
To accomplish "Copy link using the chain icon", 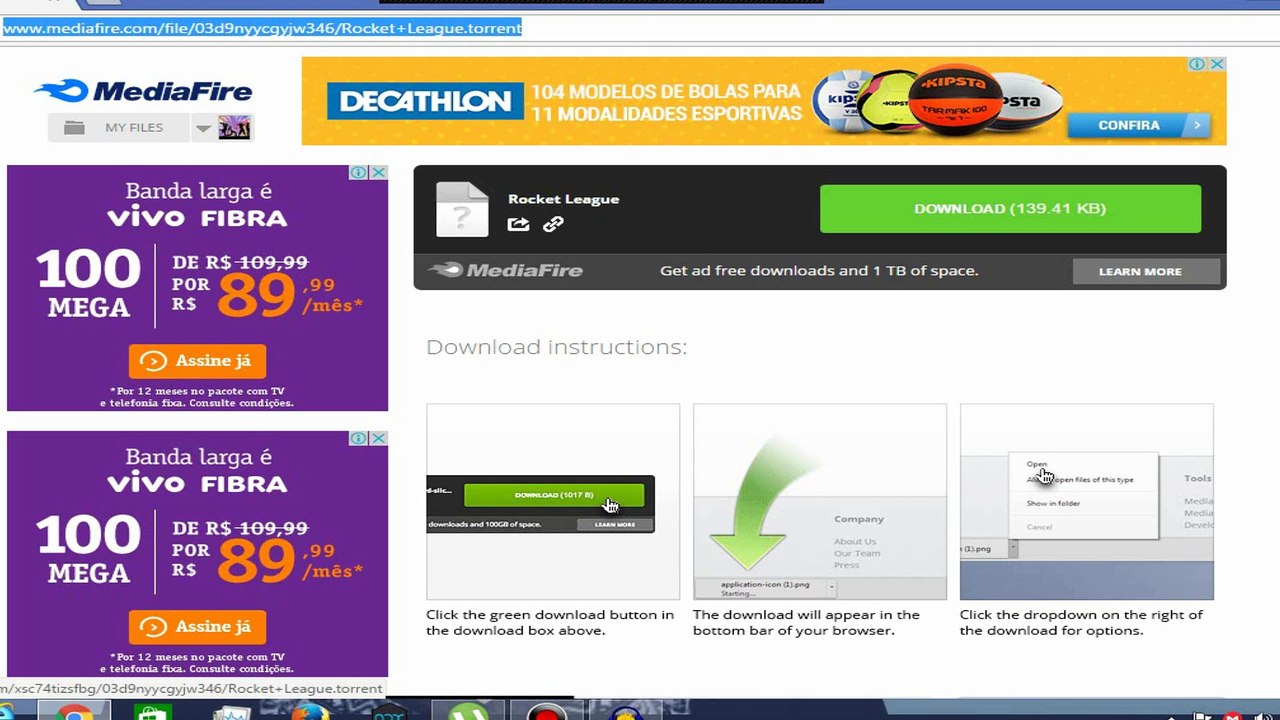I will click(x=553, y=224).
